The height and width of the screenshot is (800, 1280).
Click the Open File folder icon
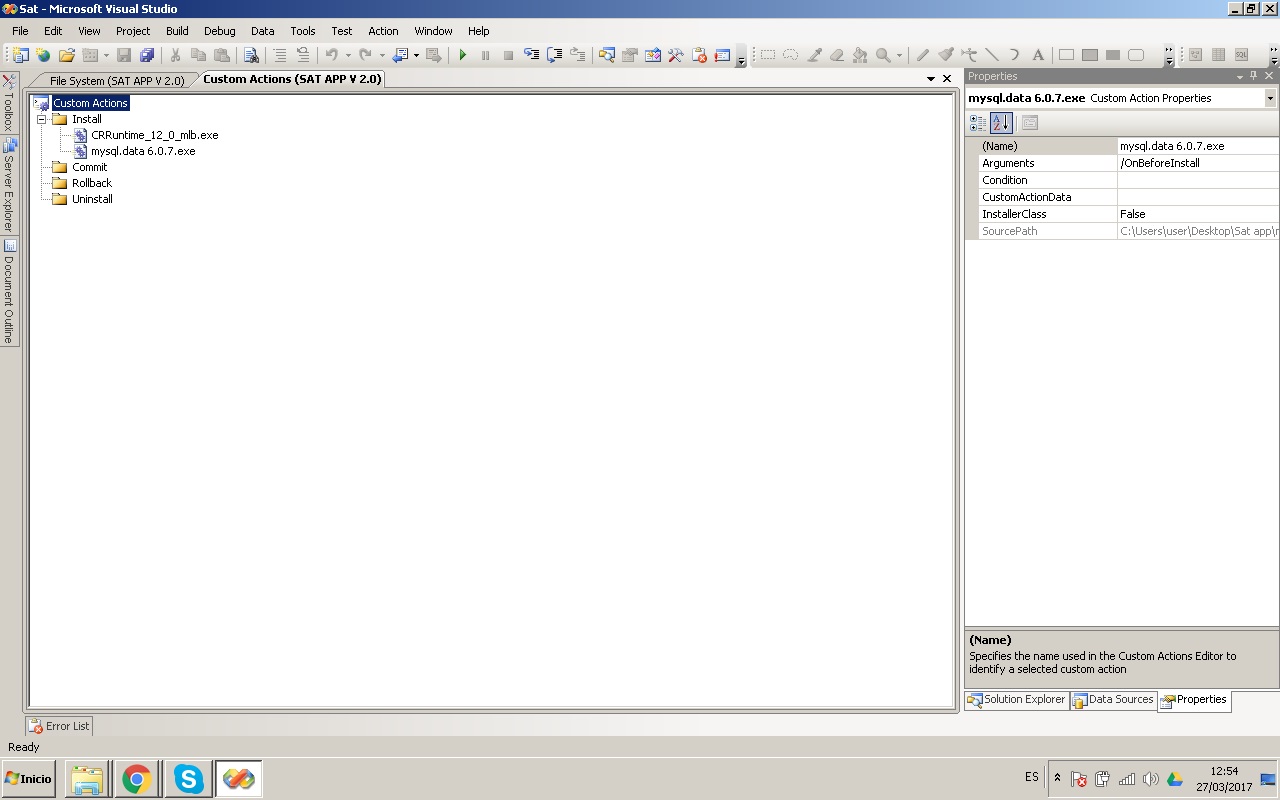[67, 55]
